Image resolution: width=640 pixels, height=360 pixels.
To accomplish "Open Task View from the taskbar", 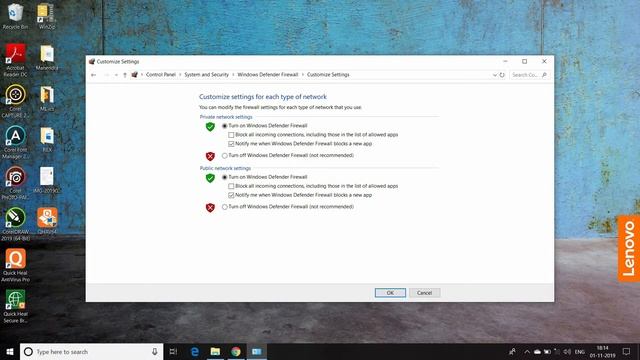I will point(173,351).
